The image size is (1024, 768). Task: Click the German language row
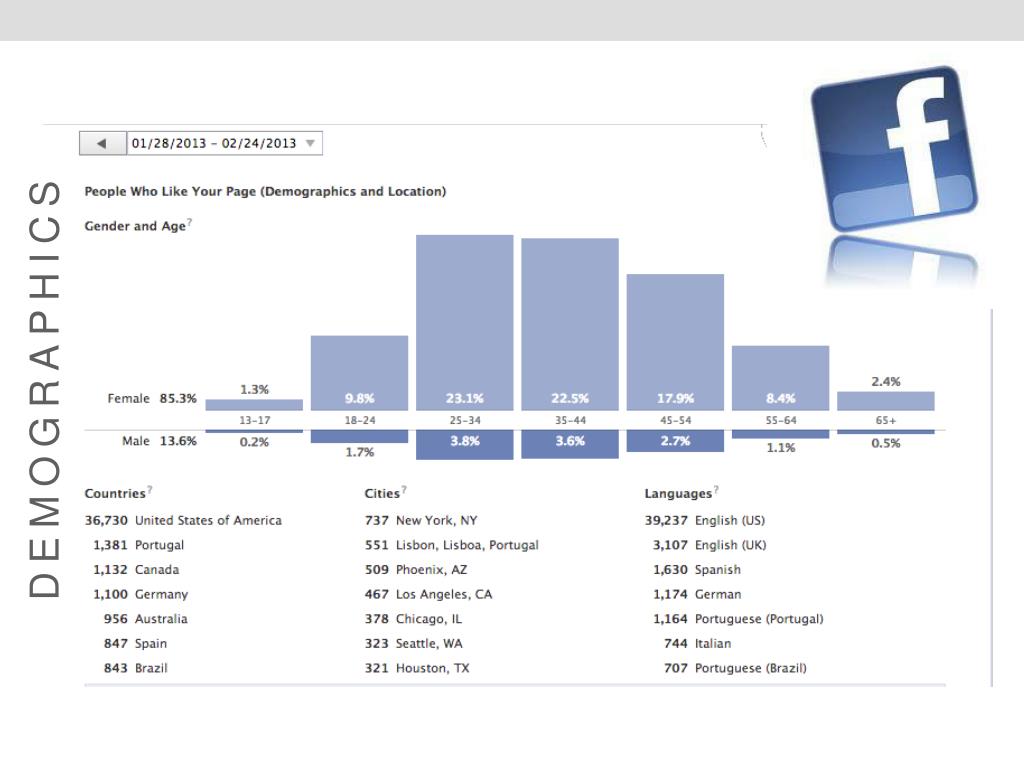(x=697, y=595)
